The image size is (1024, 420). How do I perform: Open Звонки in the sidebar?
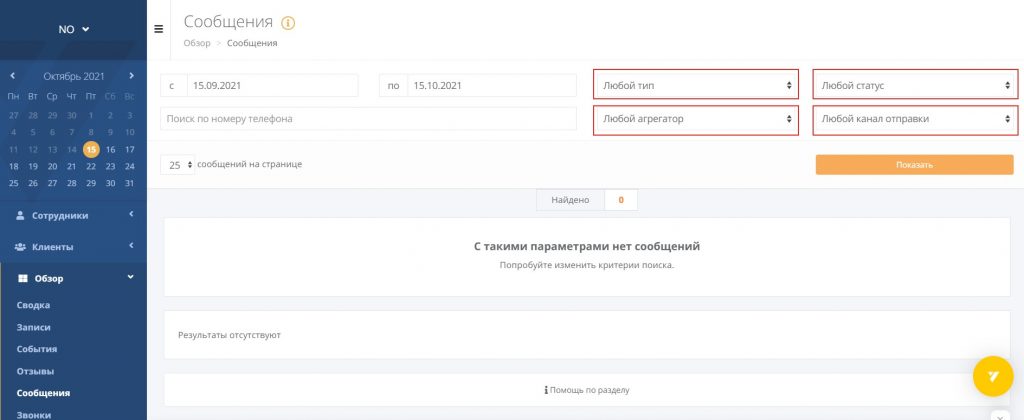point(34,414)
